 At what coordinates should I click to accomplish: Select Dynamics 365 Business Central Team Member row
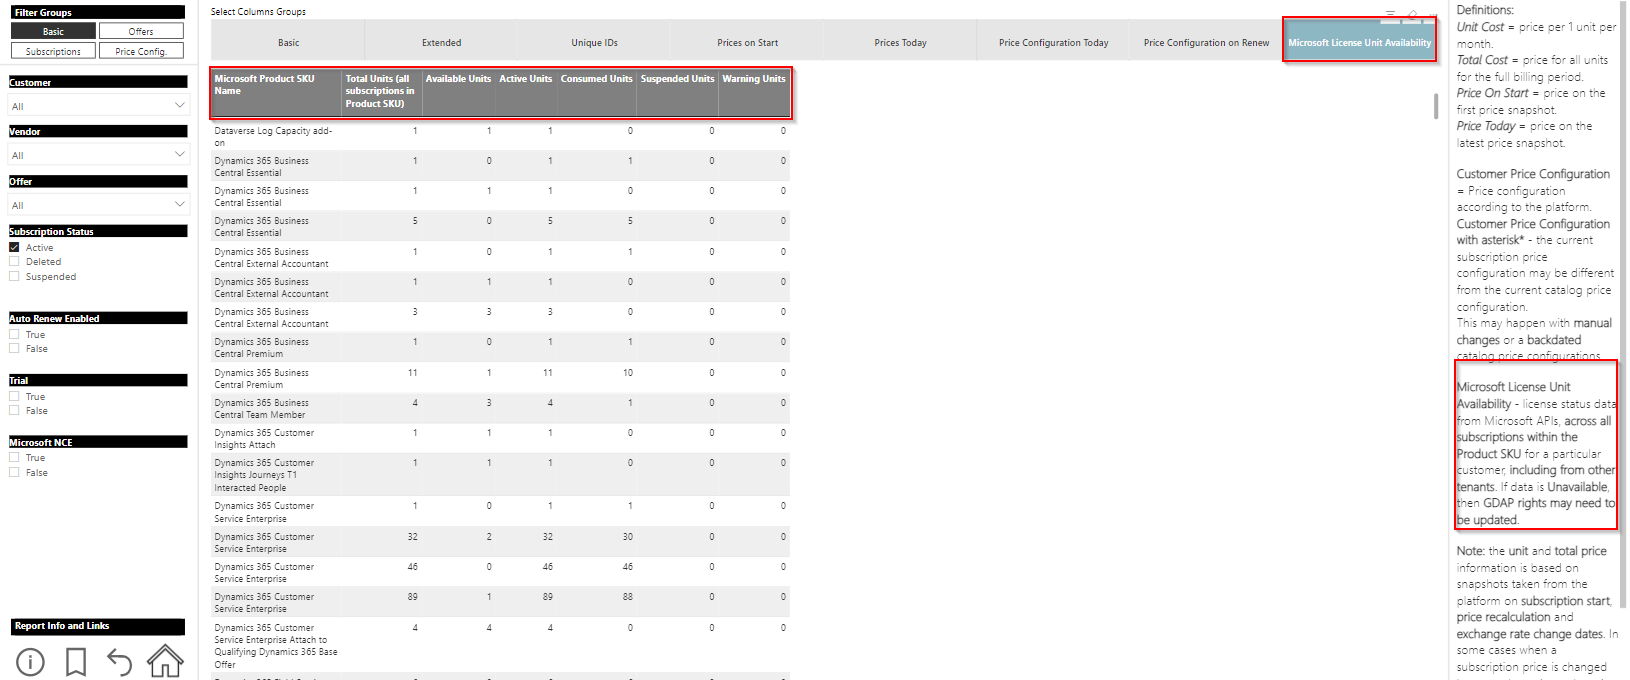pos(500,409)
